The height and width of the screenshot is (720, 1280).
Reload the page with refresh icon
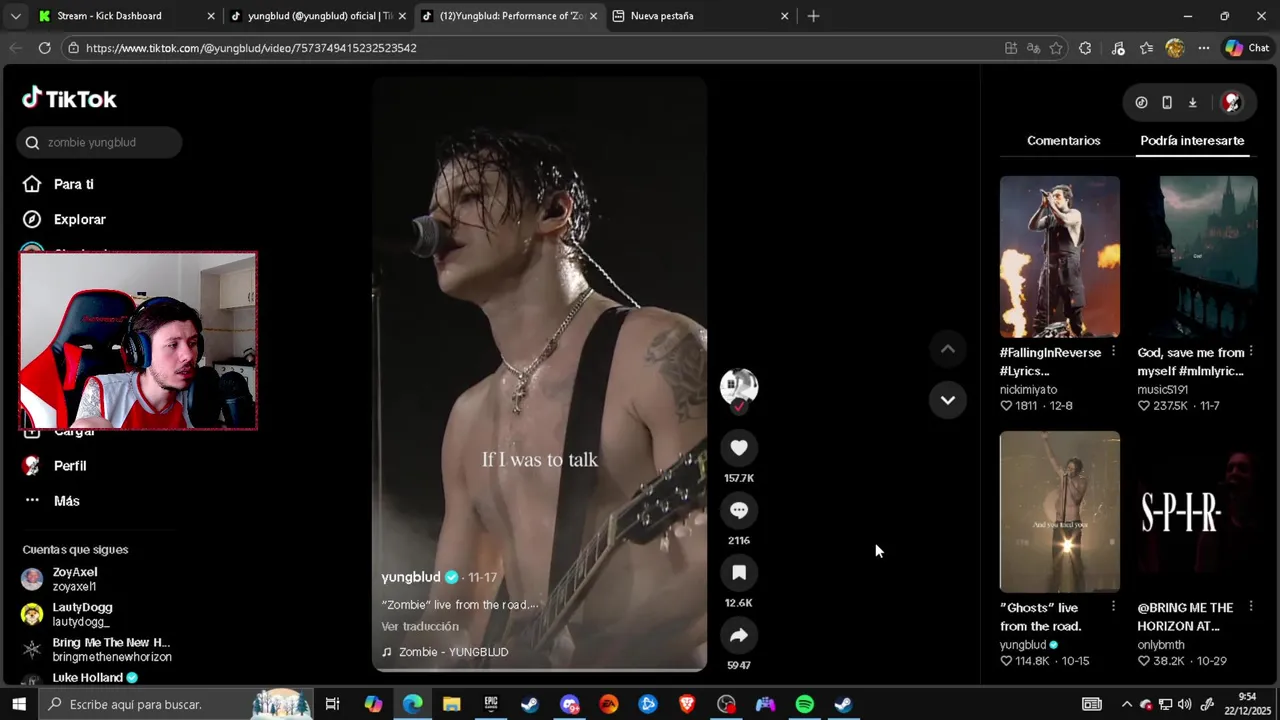click(x=44, y=48)
